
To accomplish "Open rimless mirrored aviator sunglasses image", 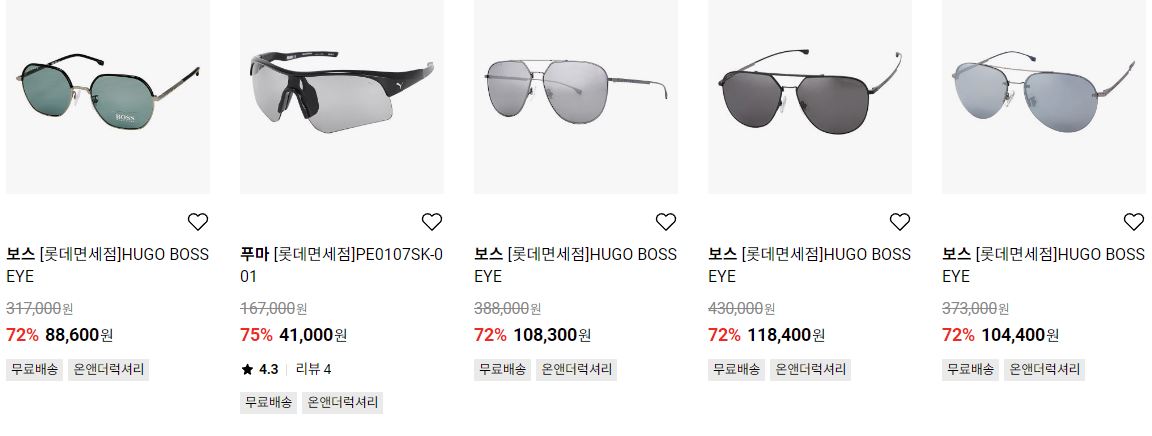I will tap(1044, 96).
